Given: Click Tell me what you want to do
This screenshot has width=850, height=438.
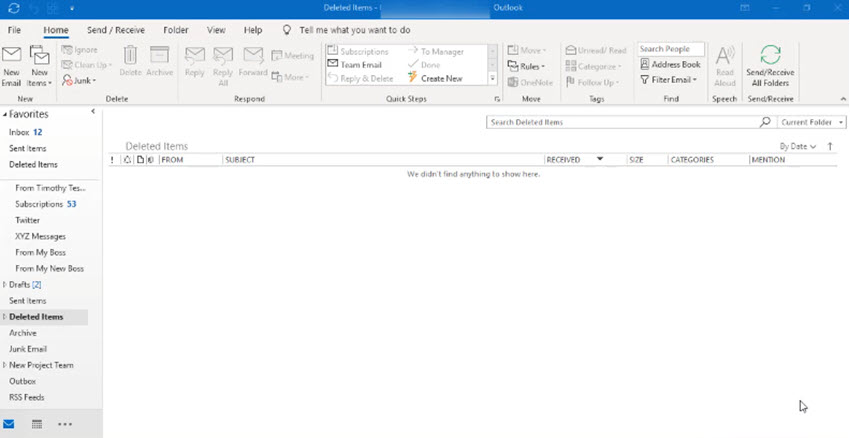Looking at the screenshot, I should click(355, 30).
